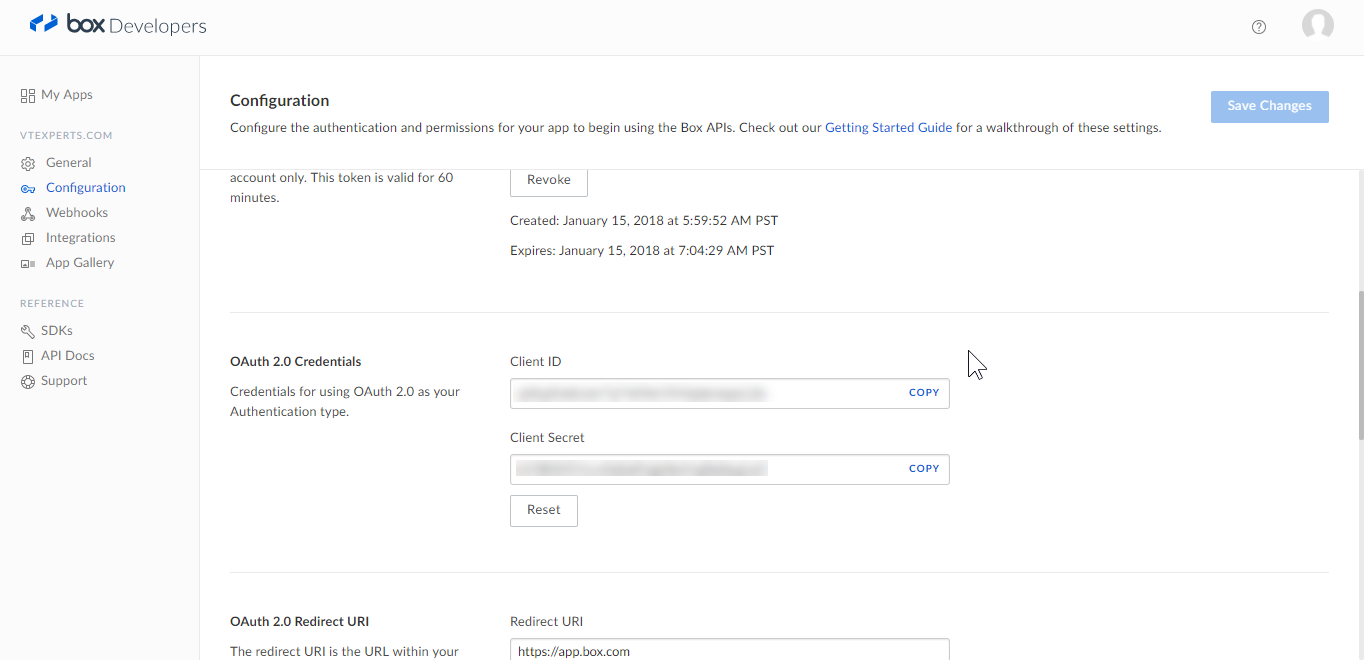This screenshot has width=1364, height=660.
Task: Click the General gear icon
Action: [x=28, y=163]
